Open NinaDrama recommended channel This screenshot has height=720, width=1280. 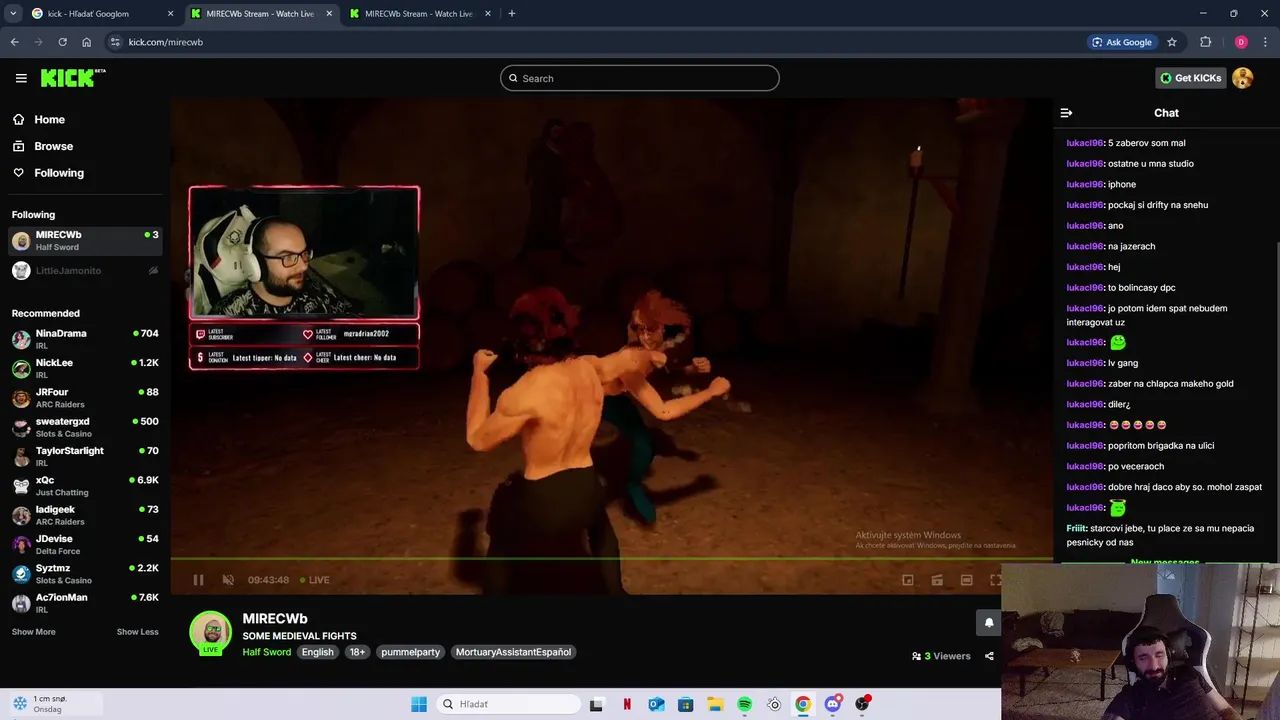pos(85,339)
